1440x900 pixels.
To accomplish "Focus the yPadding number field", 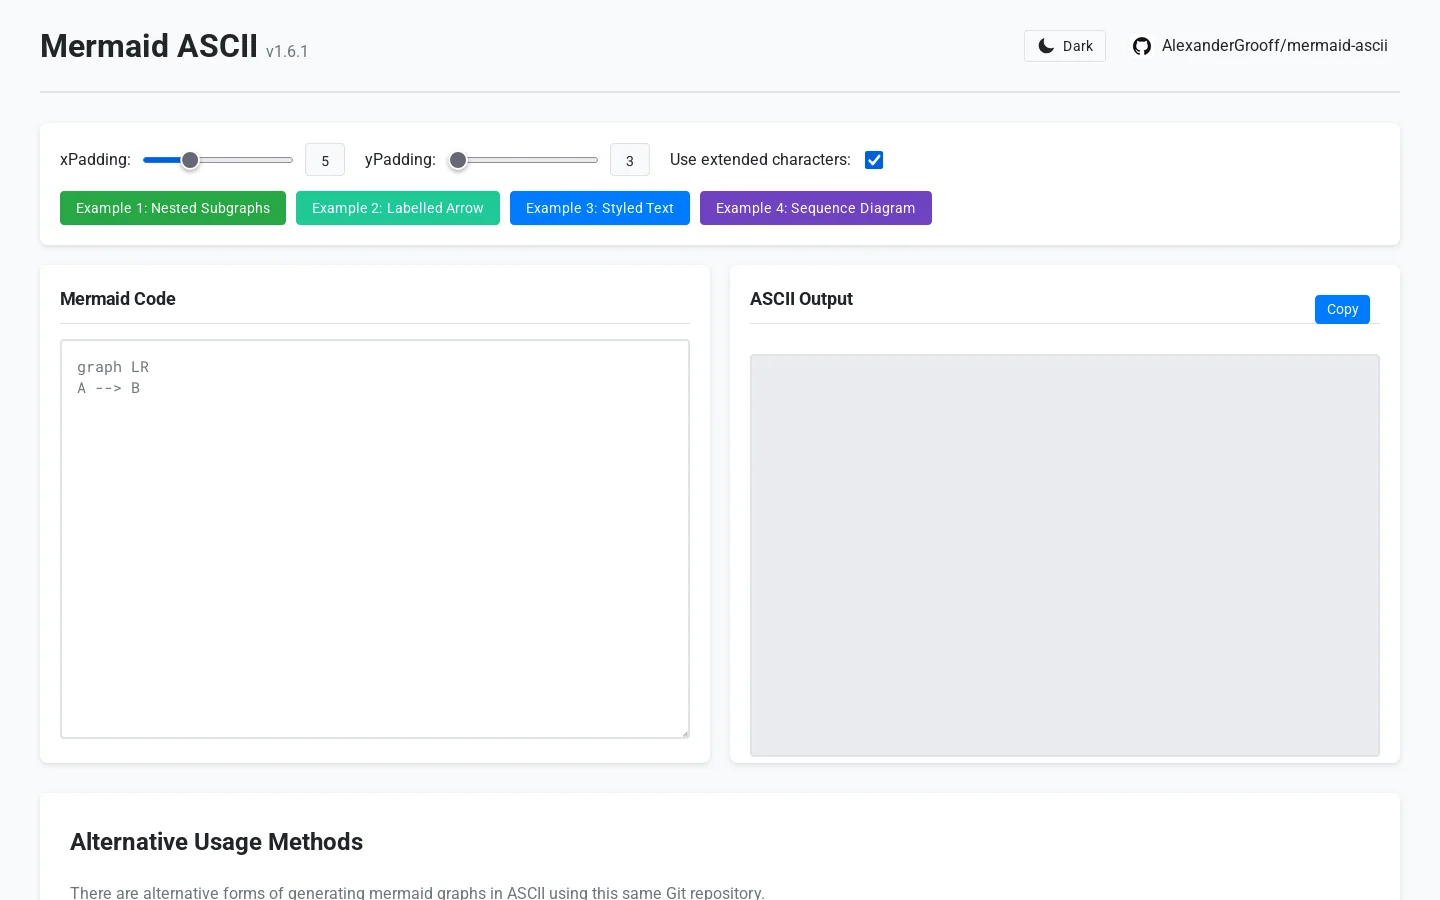I will [x=630, y=160].
